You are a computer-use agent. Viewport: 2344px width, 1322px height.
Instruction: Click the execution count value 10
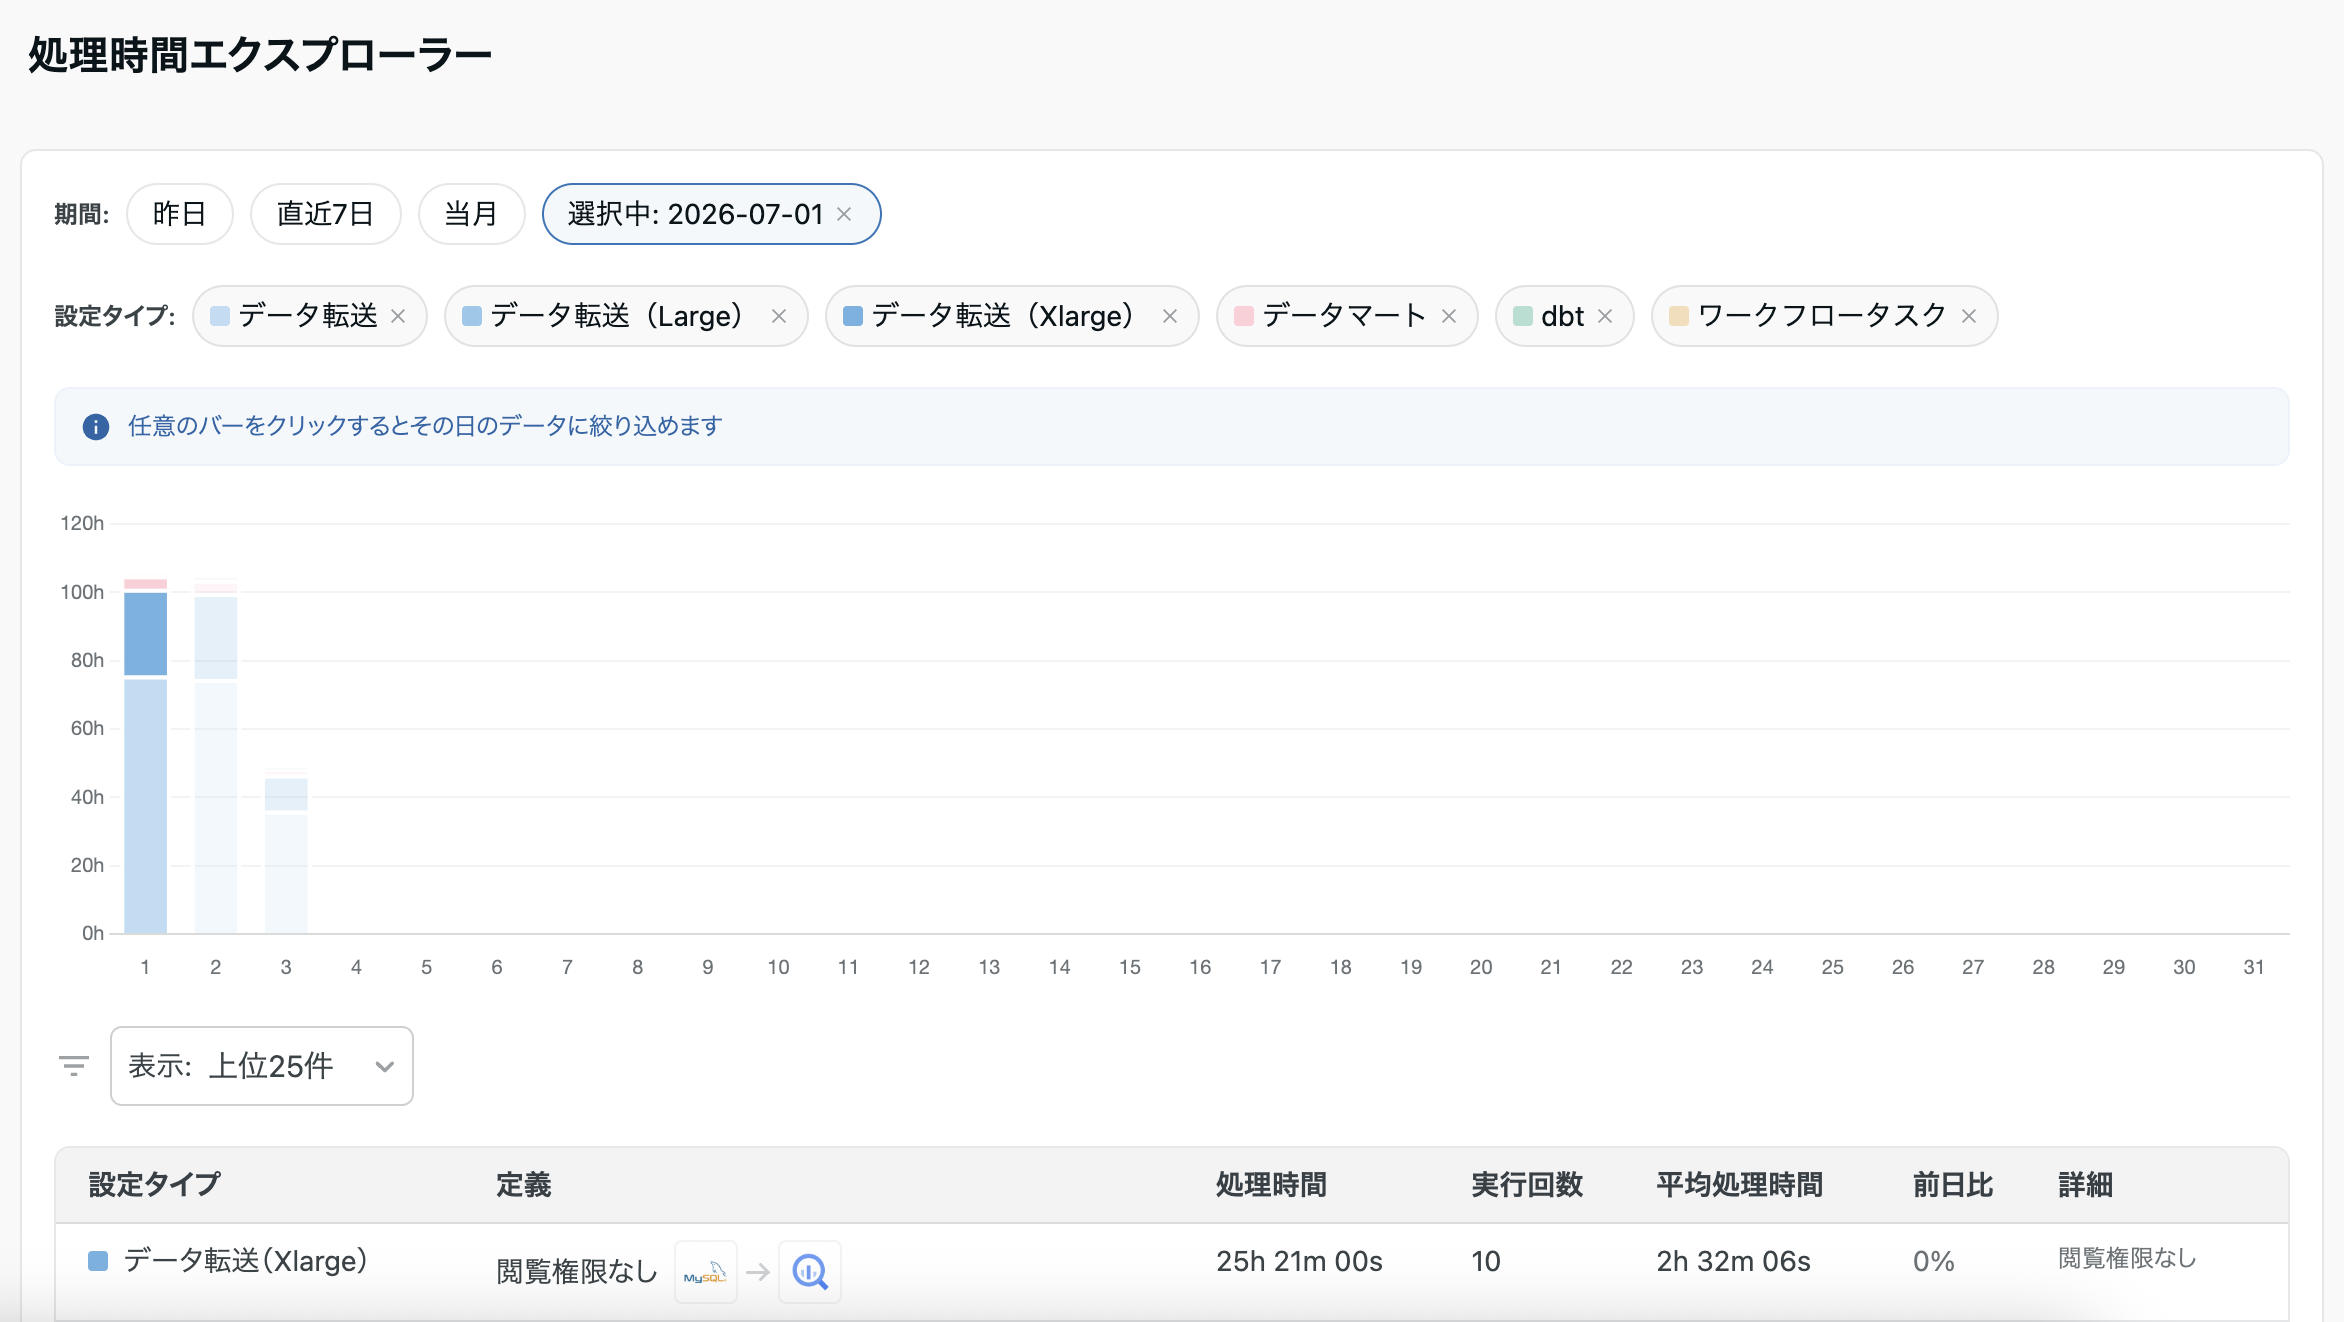1486,1261
